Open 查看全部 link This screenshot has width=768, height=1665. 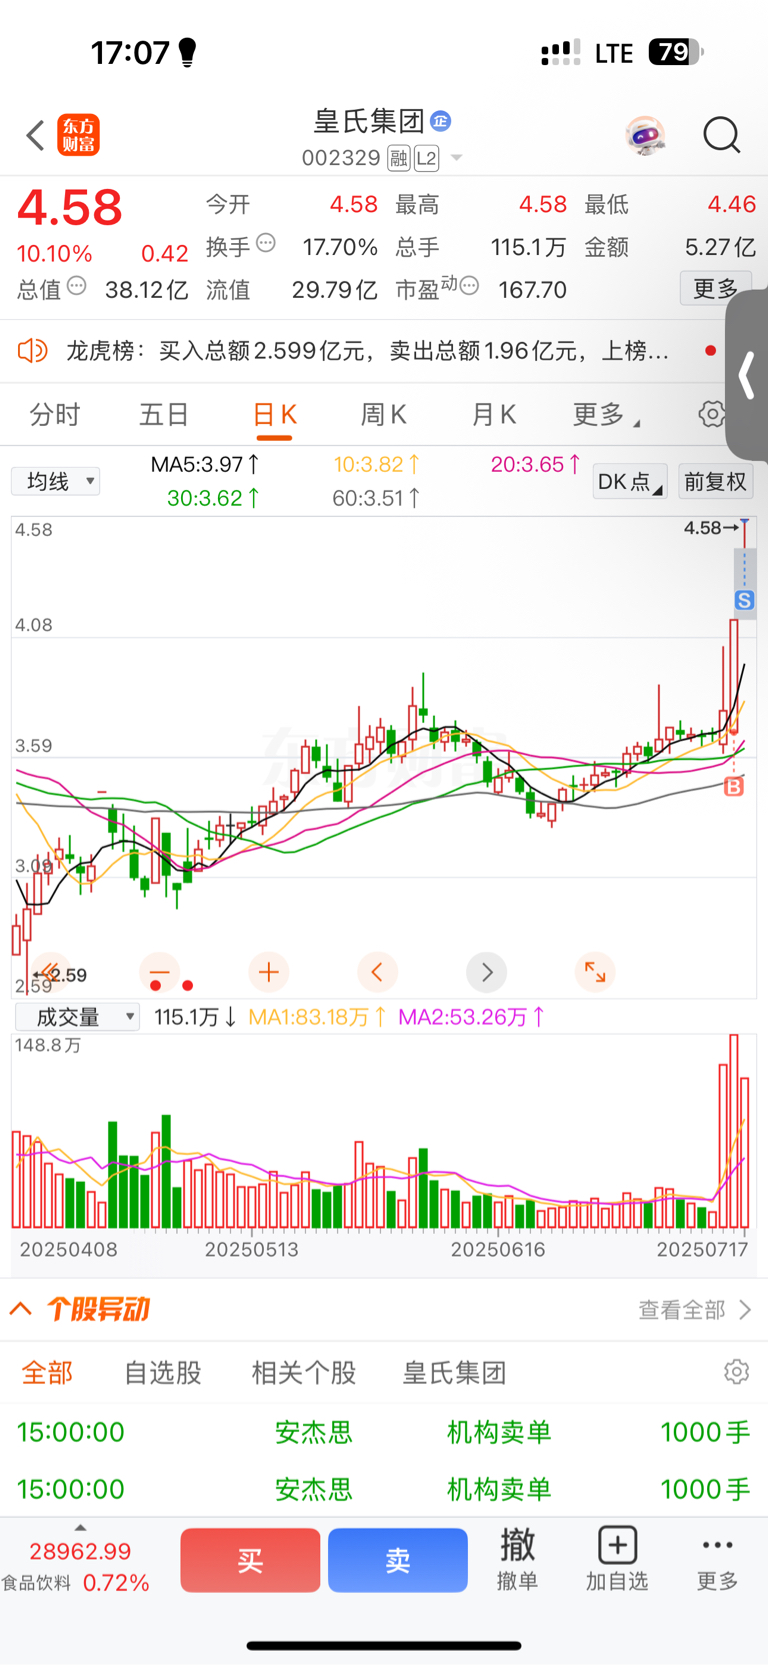(695, 1310)
